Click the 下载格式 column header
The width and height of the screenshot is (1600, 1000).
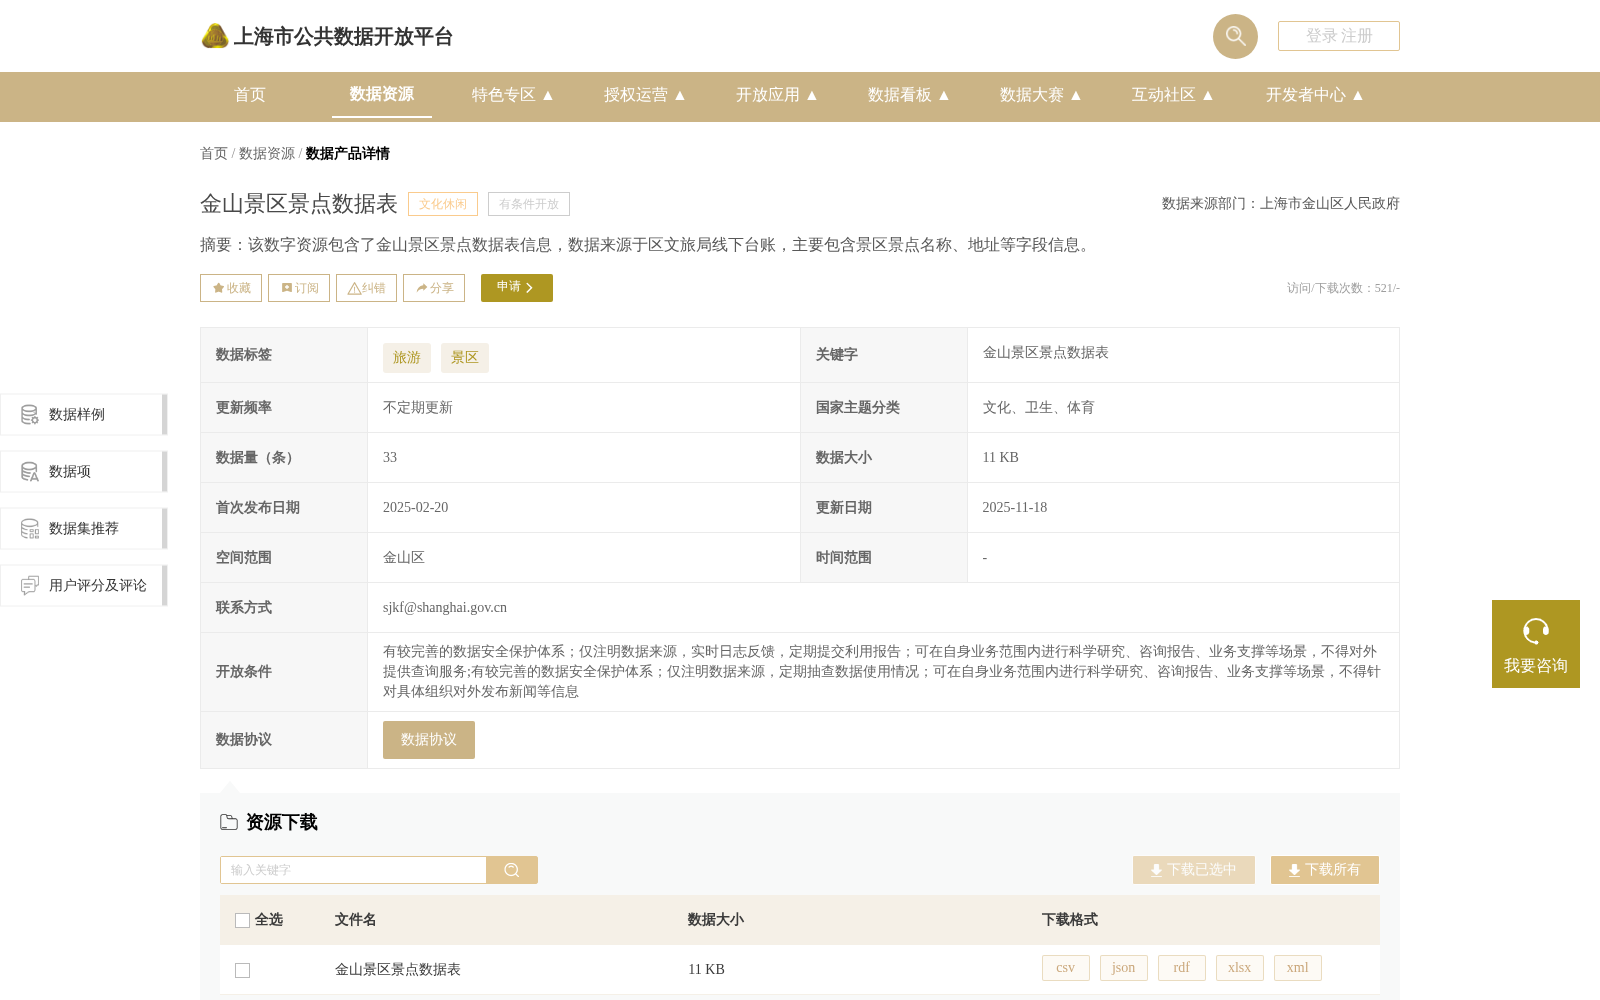click(1070, 920)
